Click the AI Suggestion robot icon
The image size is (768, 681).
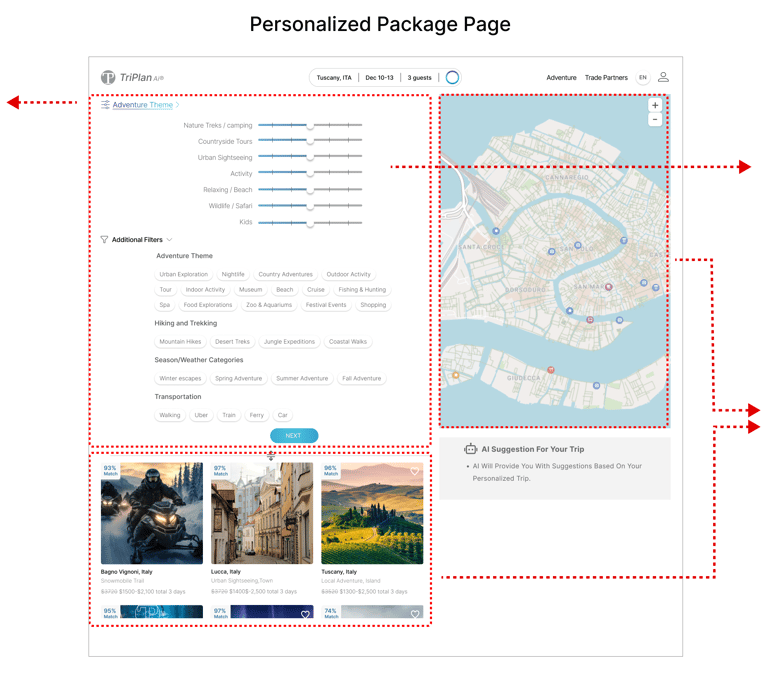(470, 449)
